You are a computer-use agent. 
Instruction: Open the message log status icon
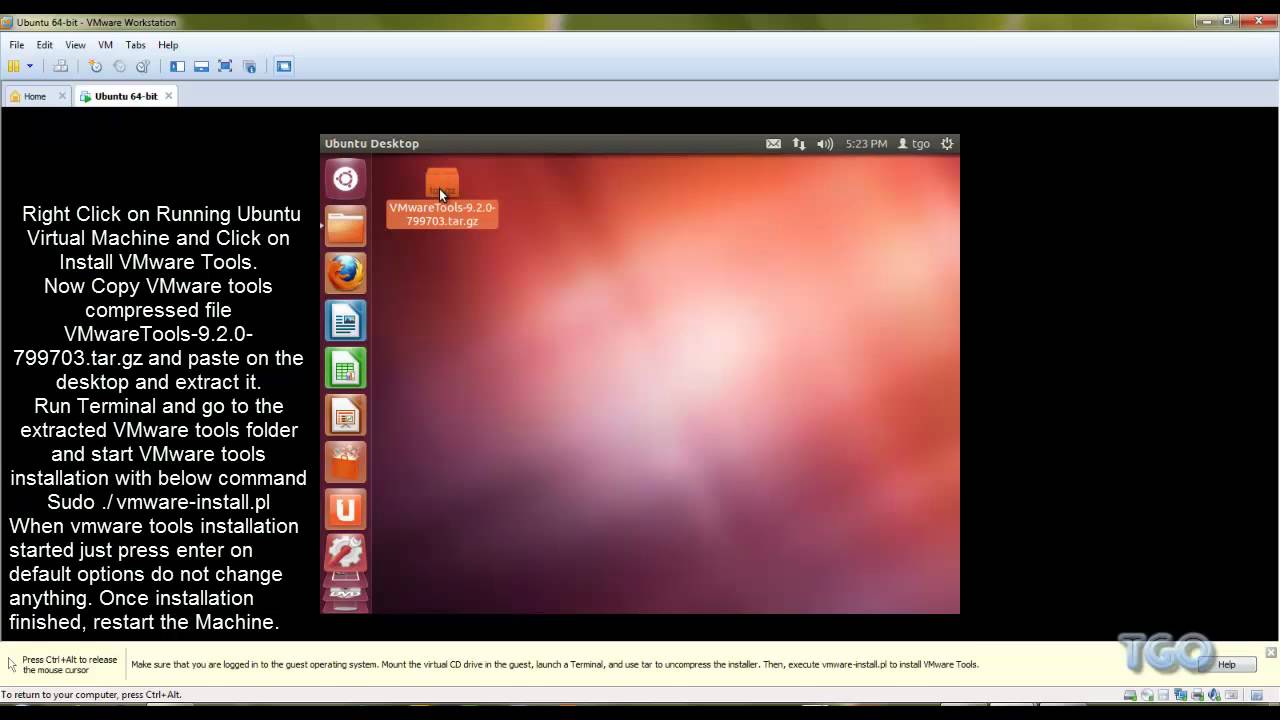click(1257, 695)
